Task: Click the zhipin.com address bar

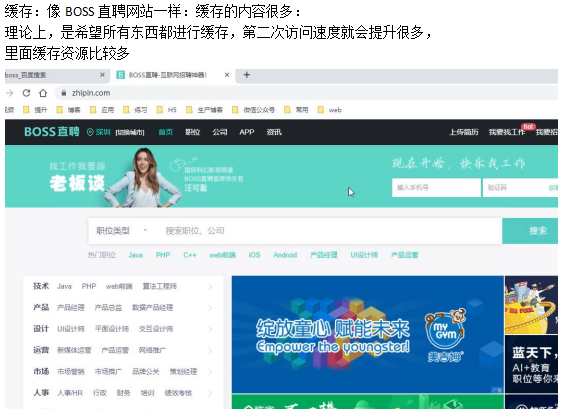Action: [x=307, y=93]
